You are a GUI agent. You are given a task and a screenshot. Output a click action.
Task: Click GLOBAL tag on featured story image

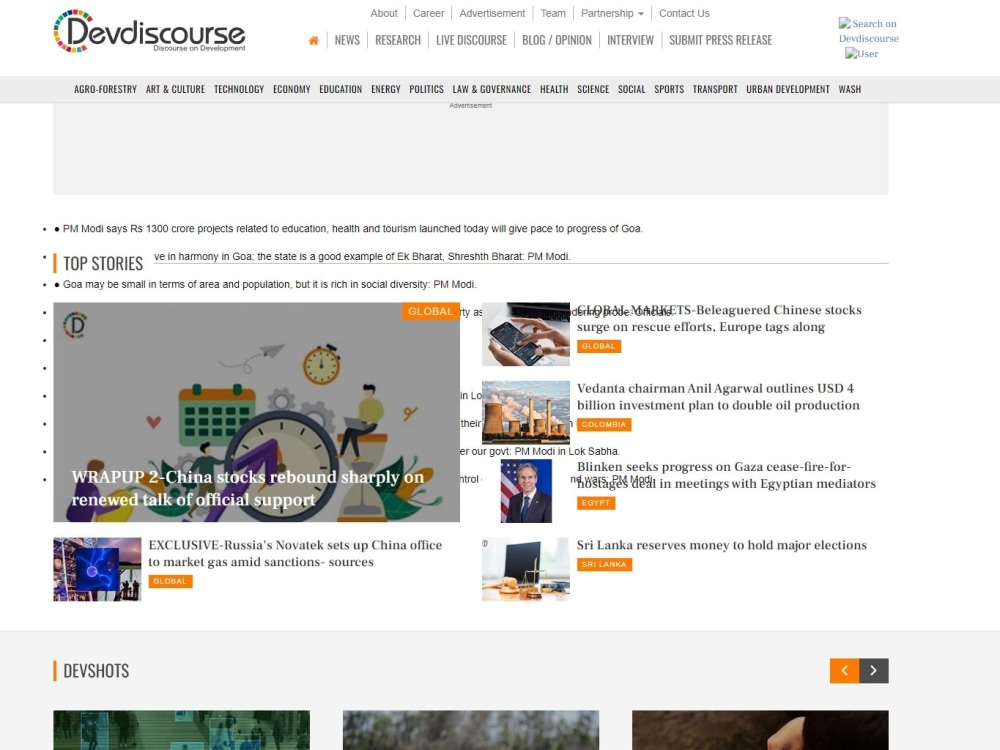point(430,311)
